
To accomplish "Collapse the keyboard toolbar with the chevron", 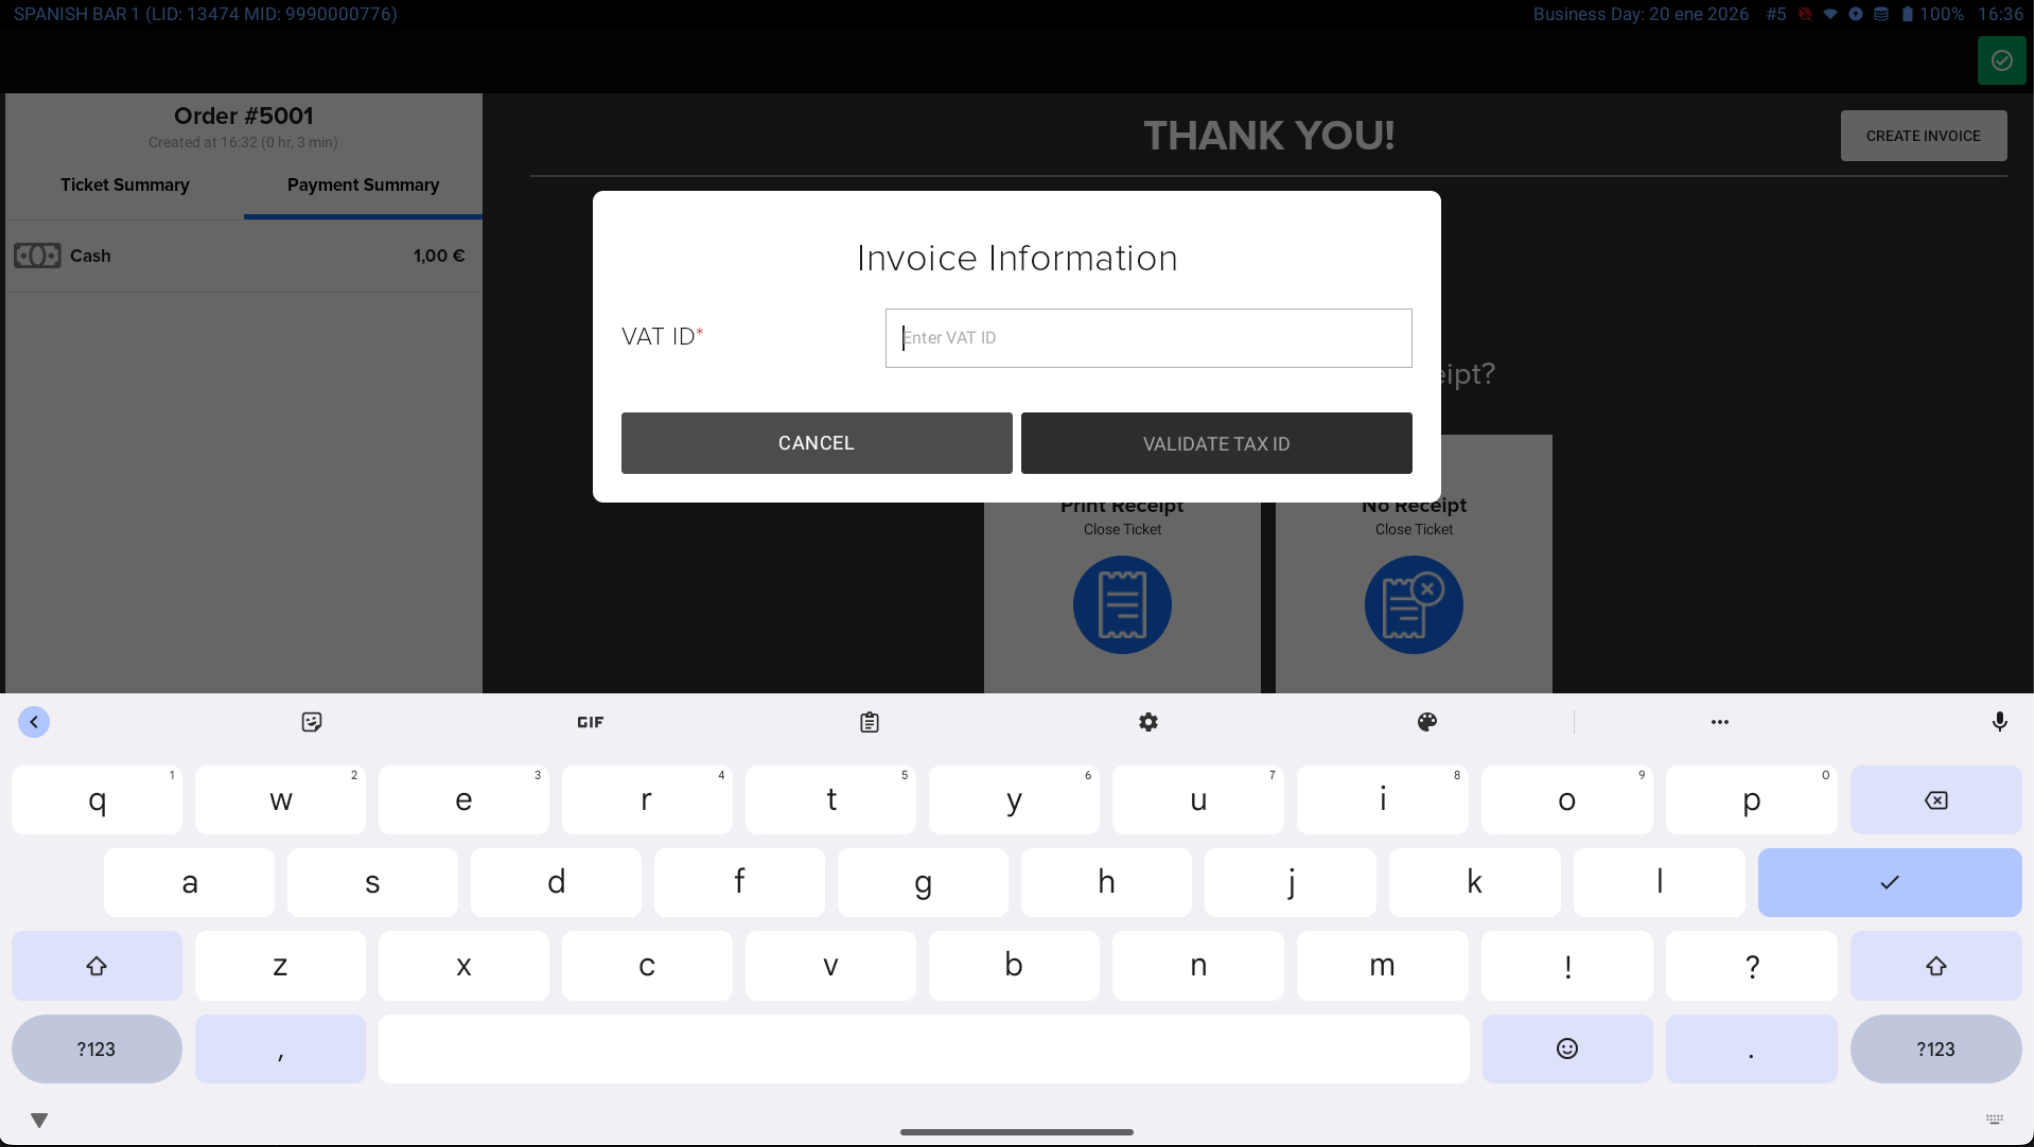I will coord(35,721).
